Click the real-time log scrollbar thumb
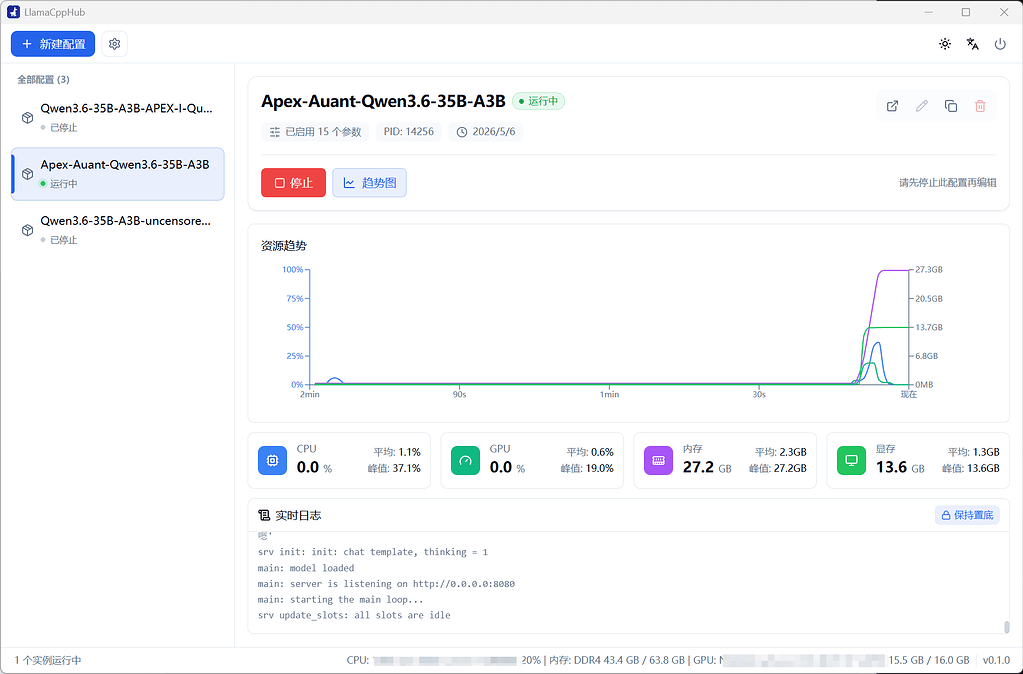The height and width of the screenshot is (674, 1023). [1006, 627]
